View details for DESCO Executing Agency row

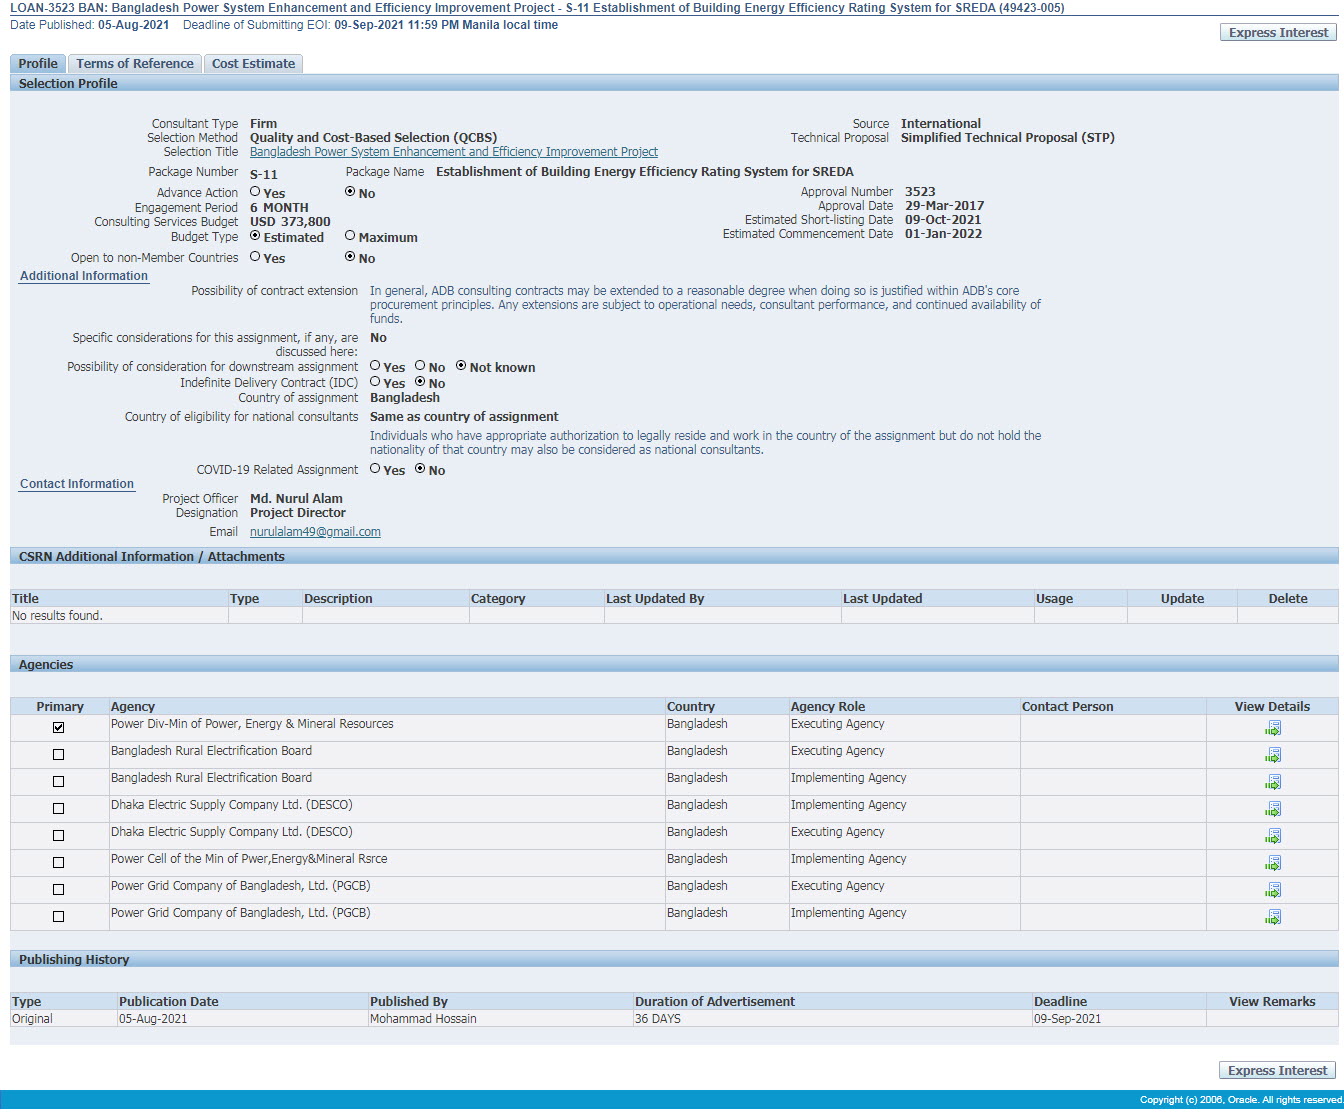[x=1272, y=836]
